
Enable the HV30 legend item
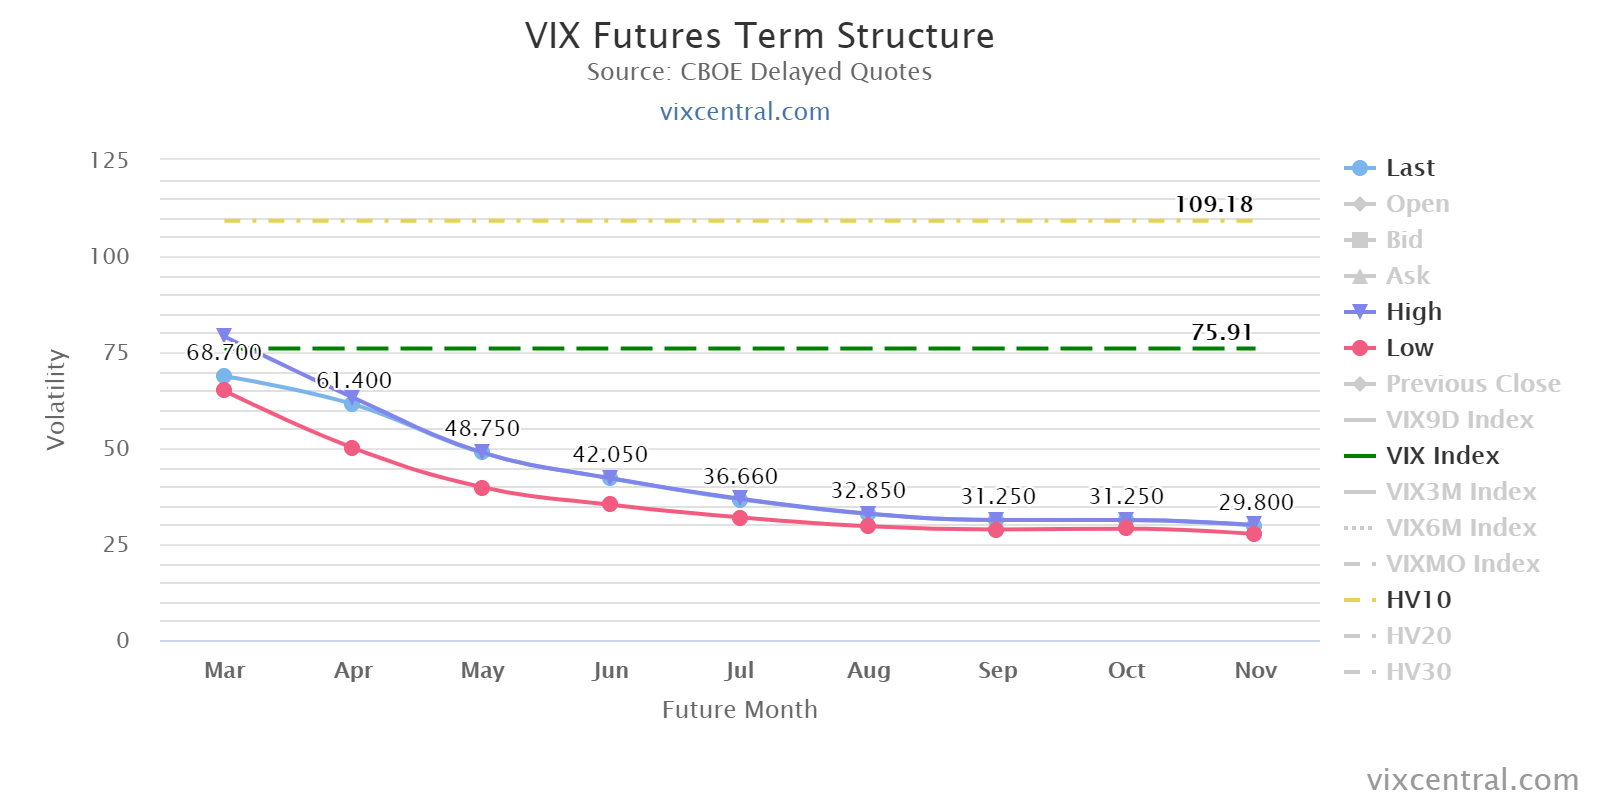[x=1418, y=672]
